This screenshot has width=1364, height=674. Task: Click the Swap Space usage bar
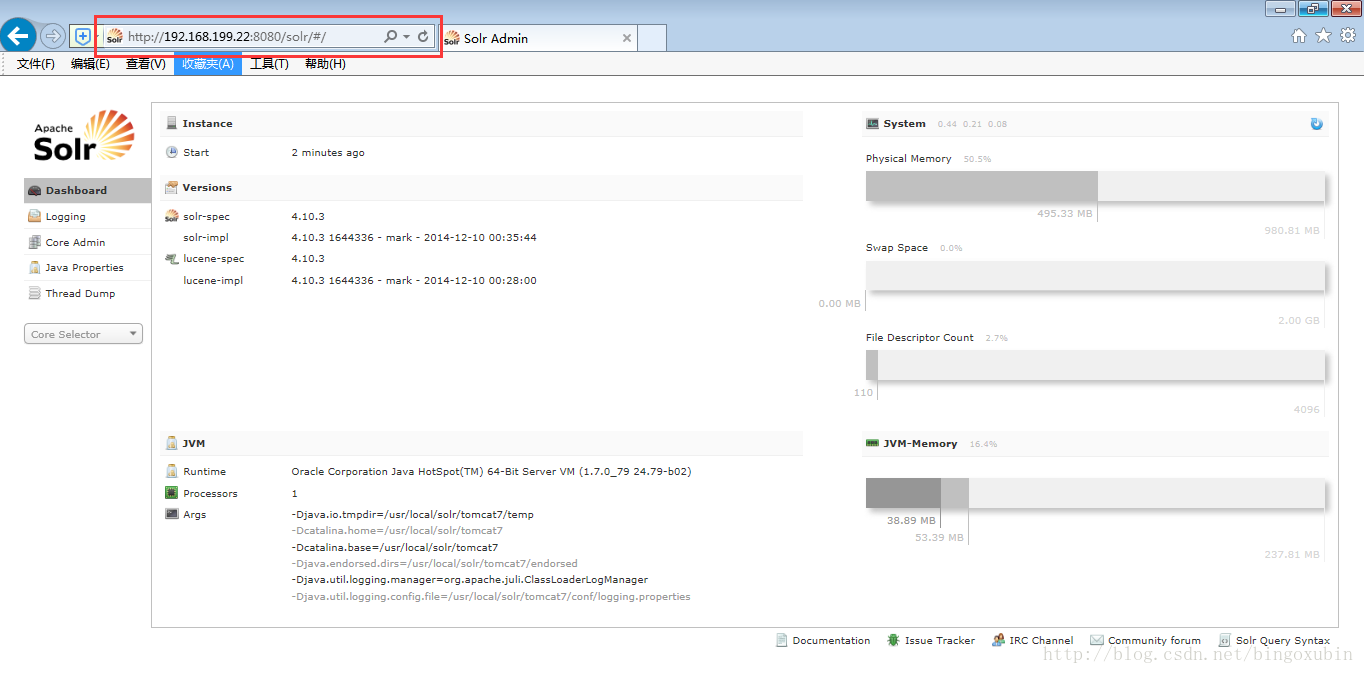[1095, 276]
